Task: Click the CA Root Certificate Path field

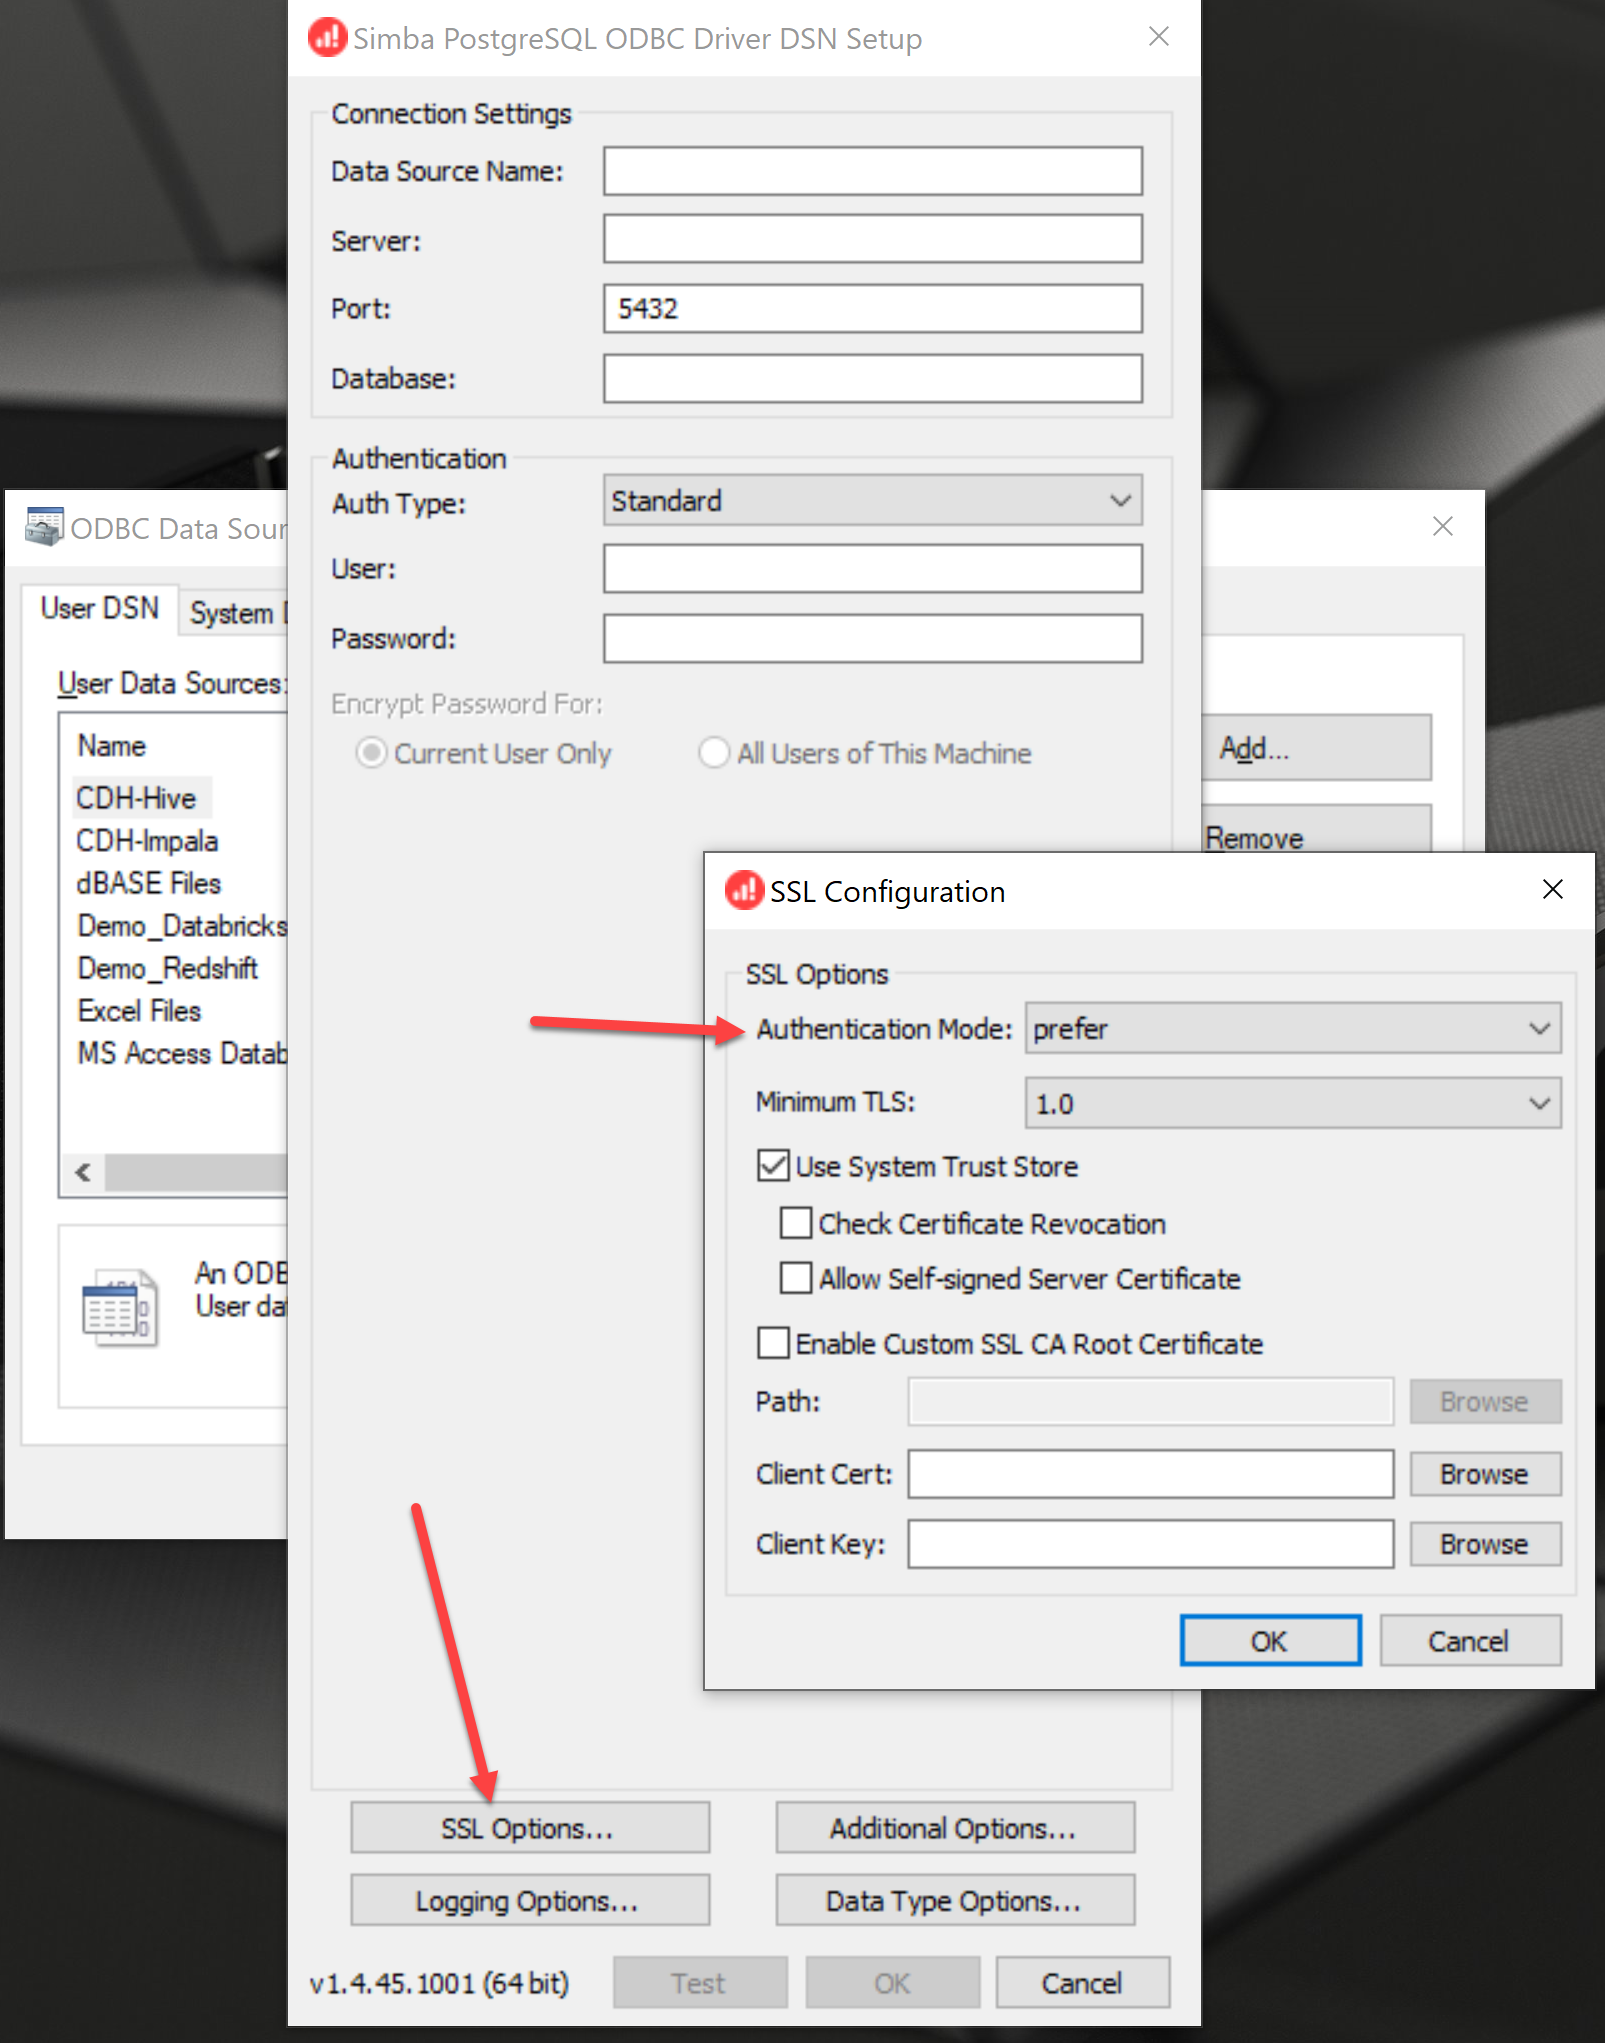Action: click(1151, 1401)
